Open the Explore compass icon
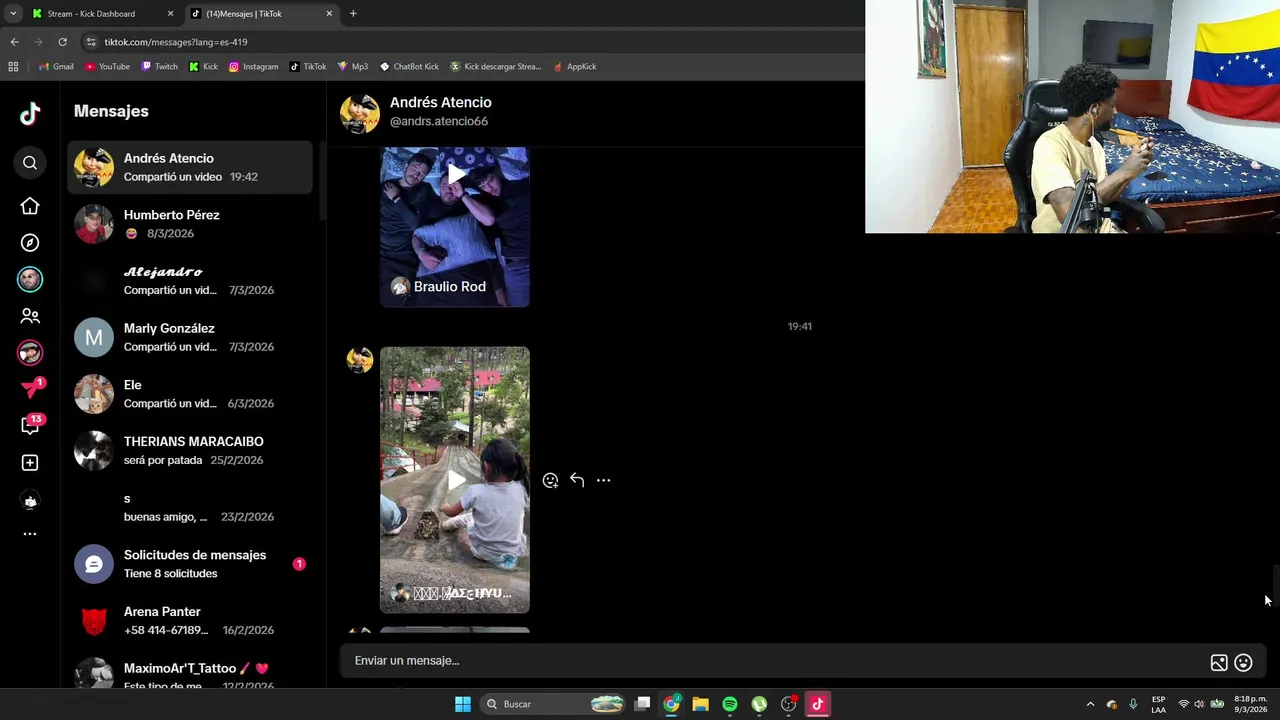Viewport: 1280px width, 720px height. (x=30, y=243)
